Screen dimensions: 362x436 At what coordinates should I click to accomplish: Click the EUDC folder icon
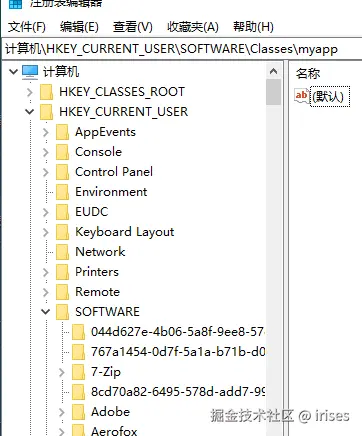click(x=62, y=212)
